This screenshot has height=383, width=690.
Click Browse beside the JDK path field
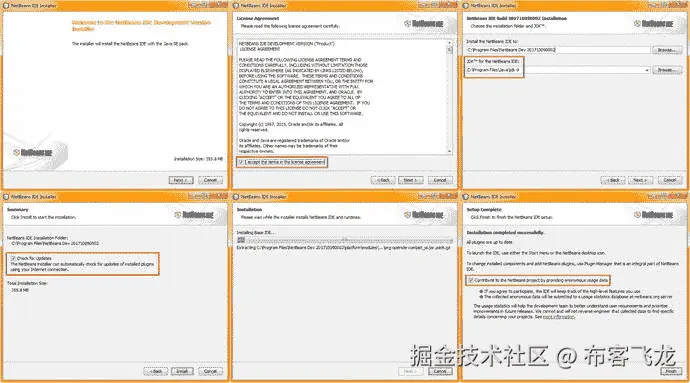point(667,70)
